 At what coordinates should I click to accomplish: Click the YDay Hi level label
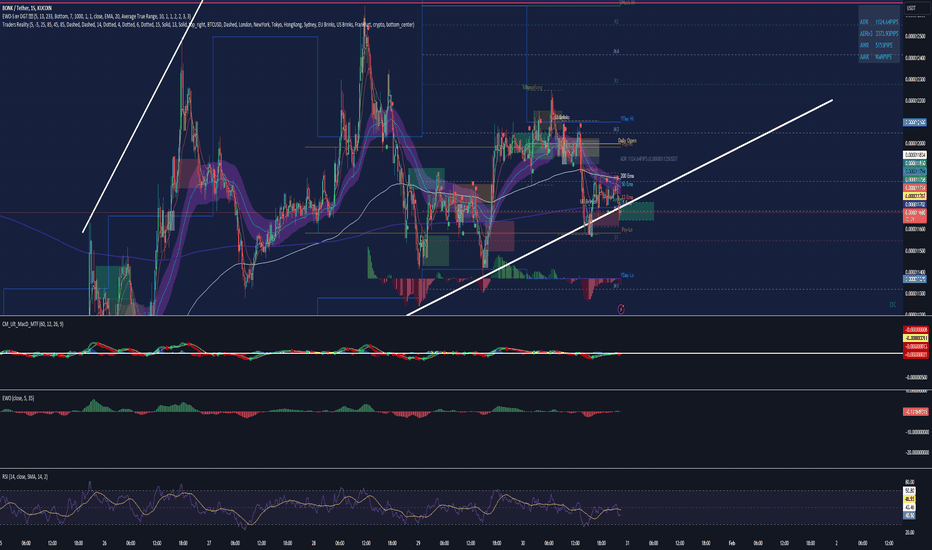point(627,119)
